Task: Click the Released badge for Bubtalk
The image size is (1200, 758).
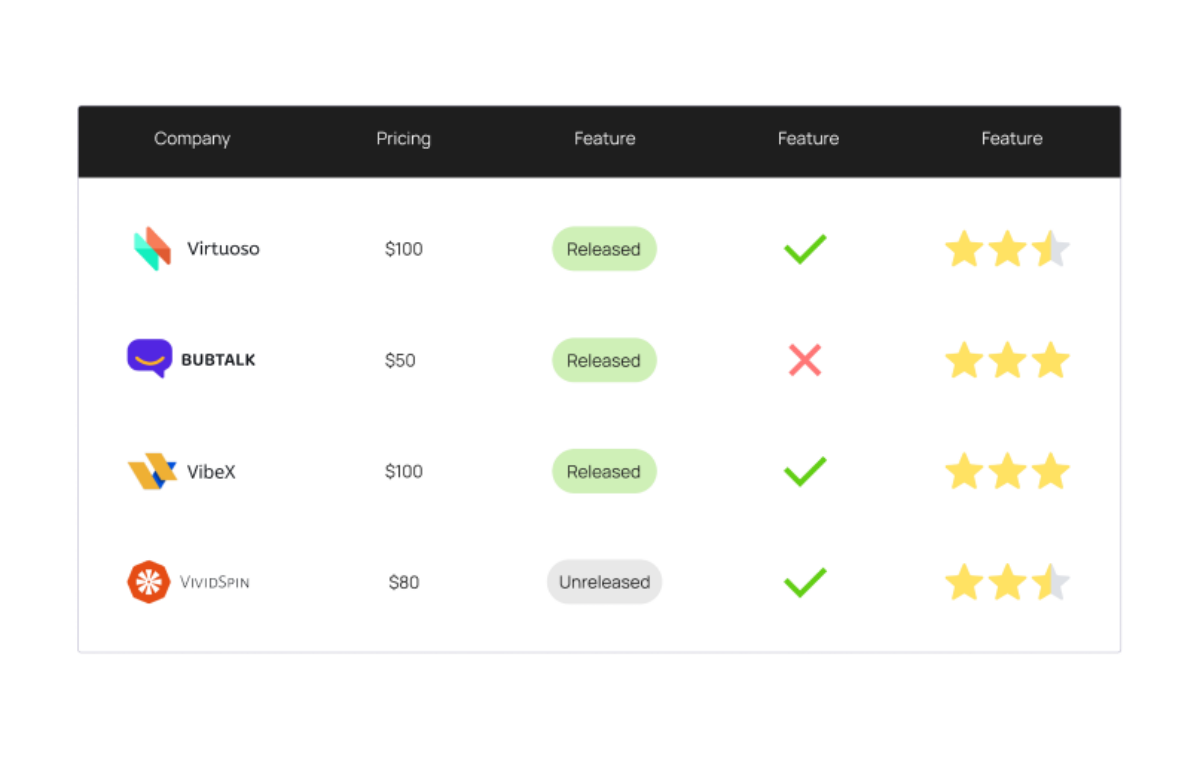Action: (604, 360)
